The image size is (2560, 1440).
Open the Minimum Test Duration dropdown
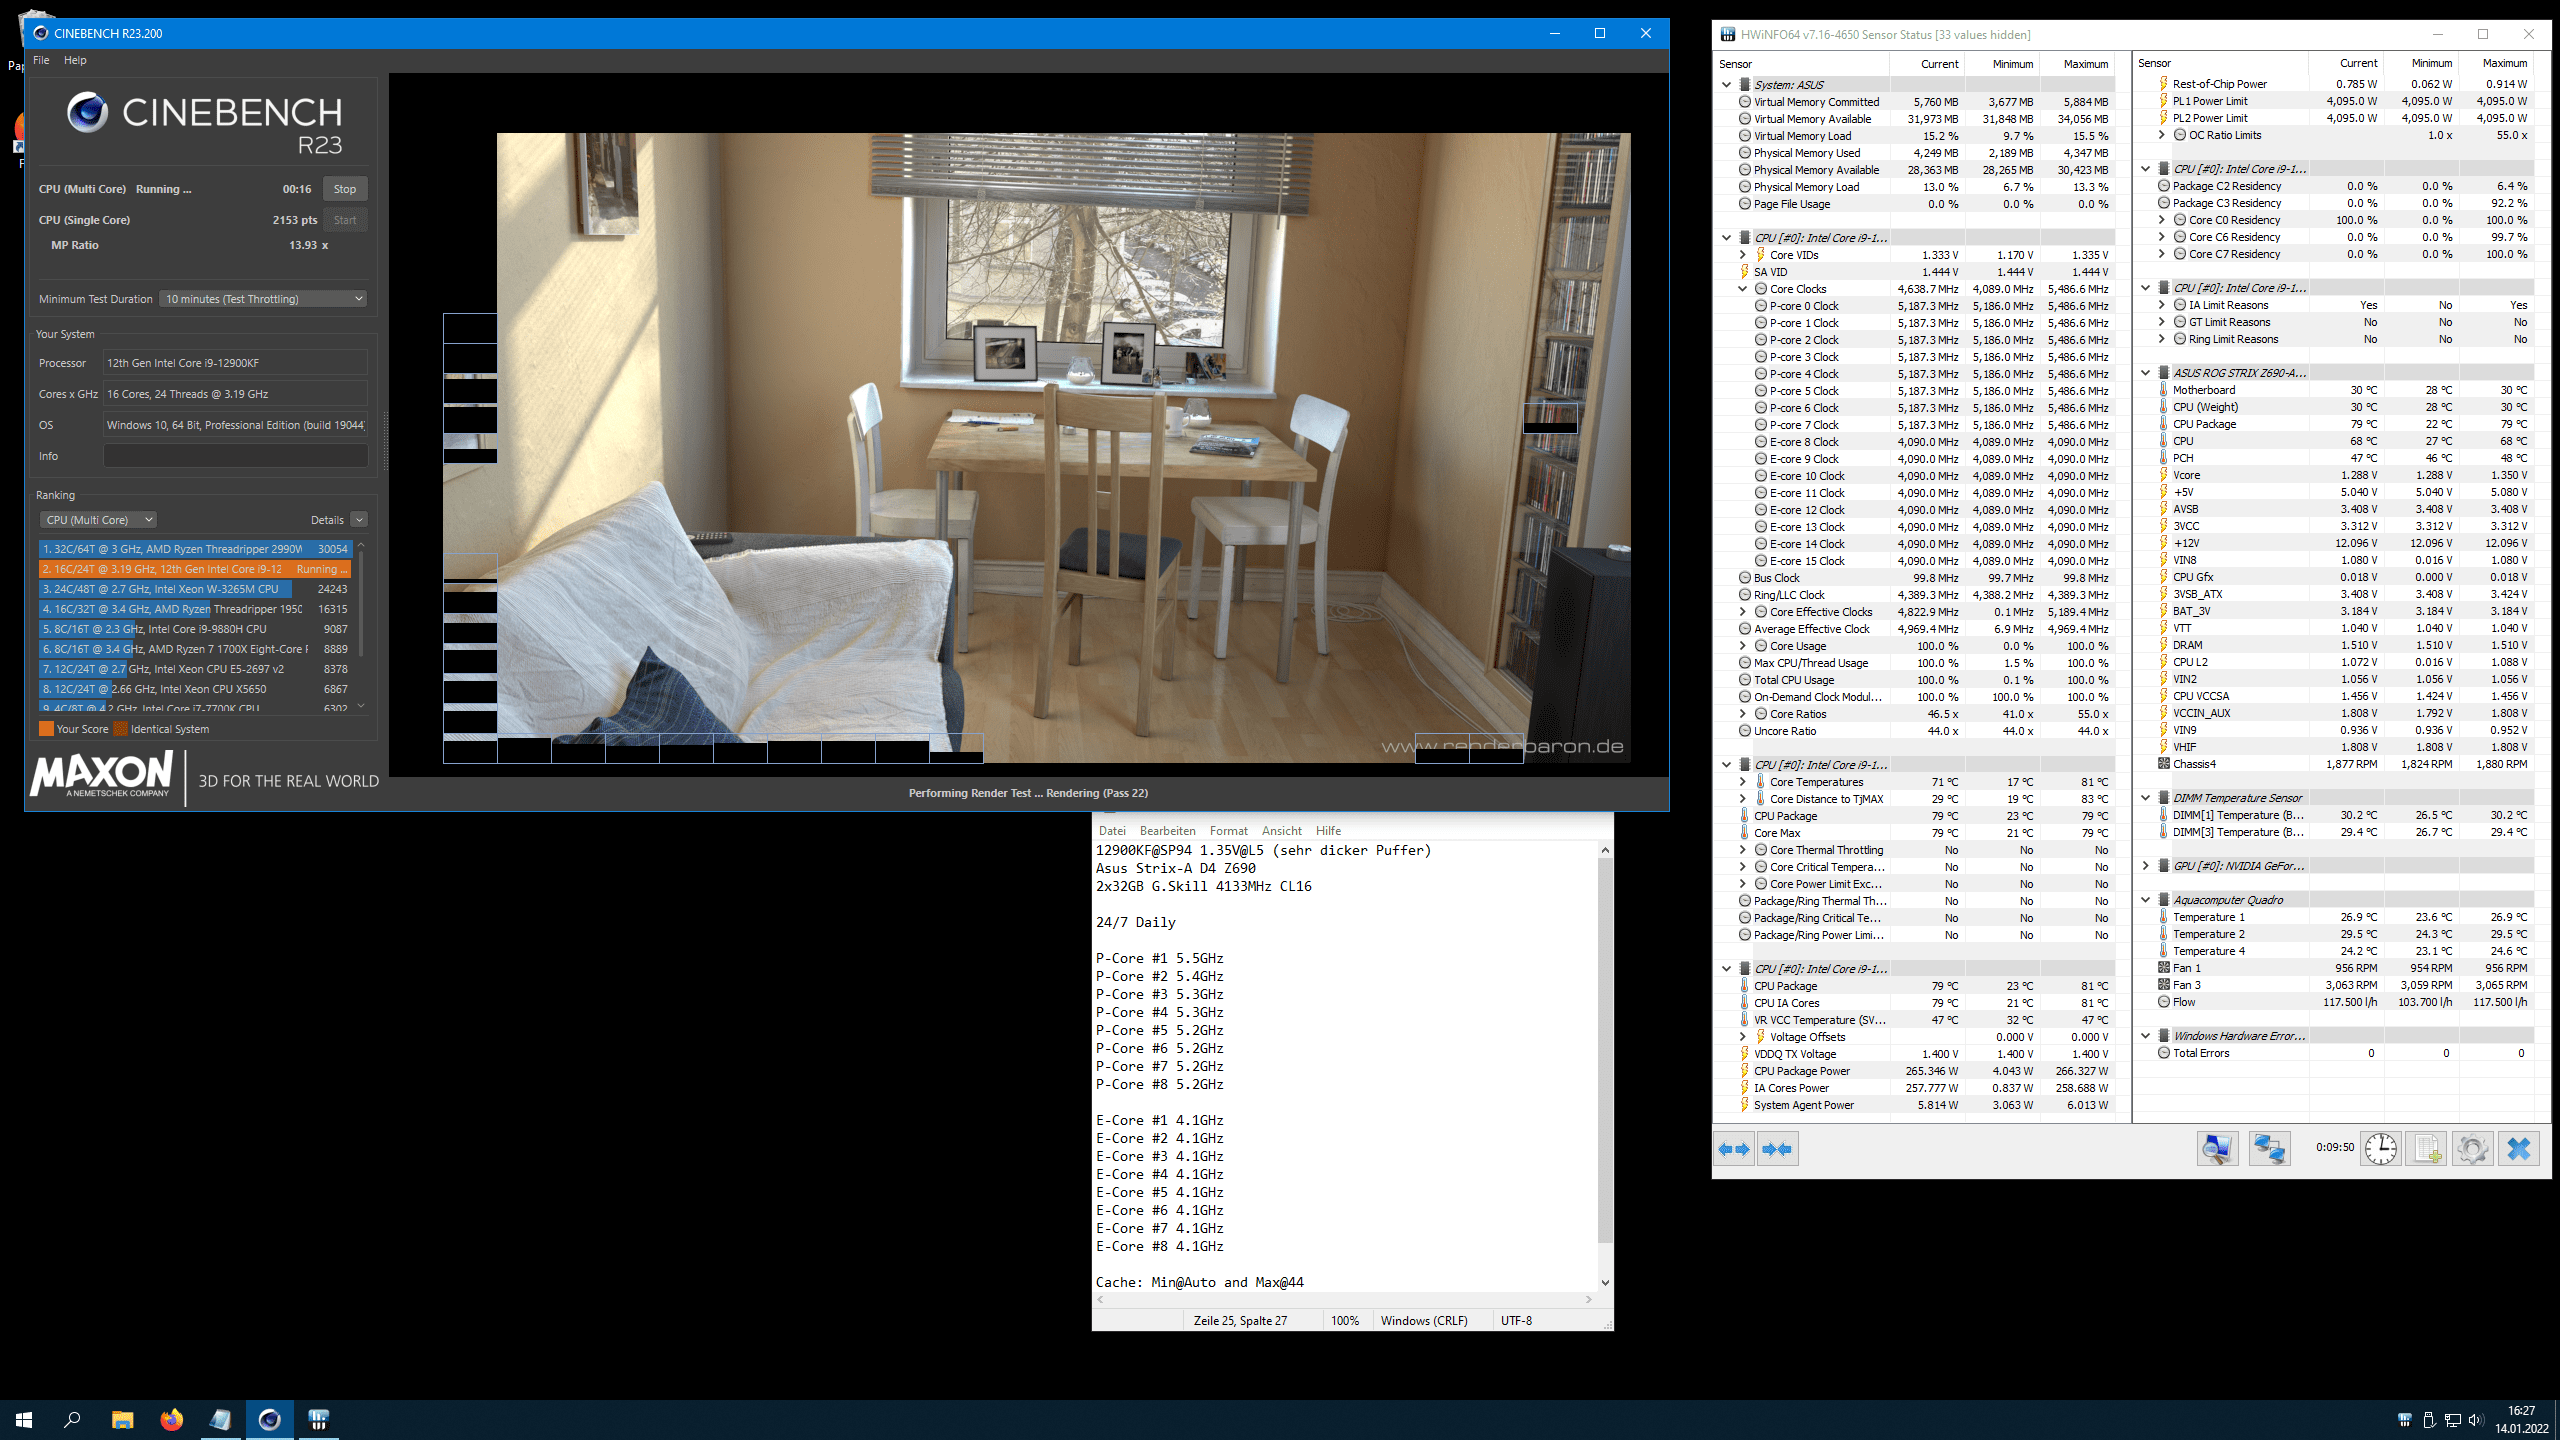[263, 299]
